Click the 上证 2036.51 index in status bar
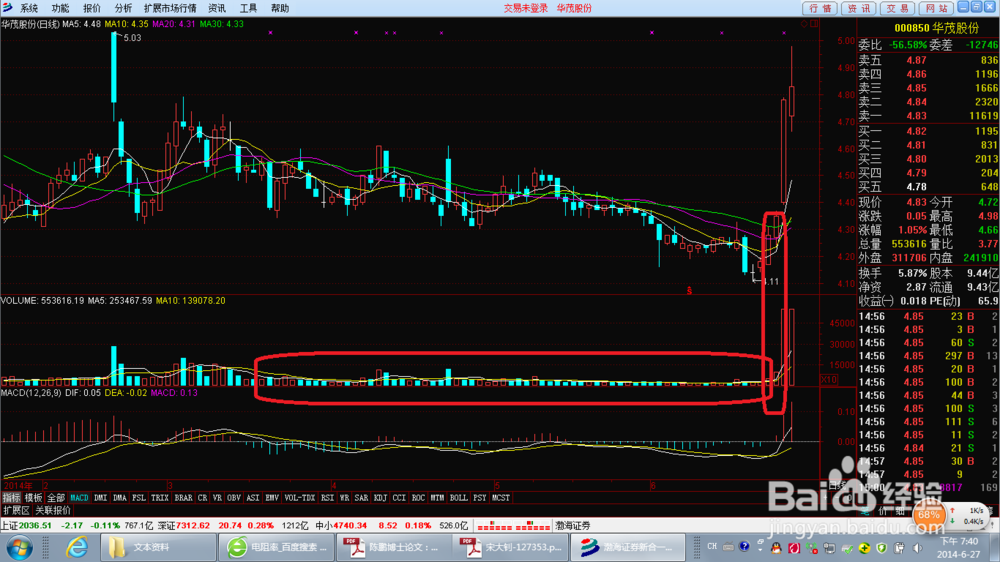 (26, 526)
